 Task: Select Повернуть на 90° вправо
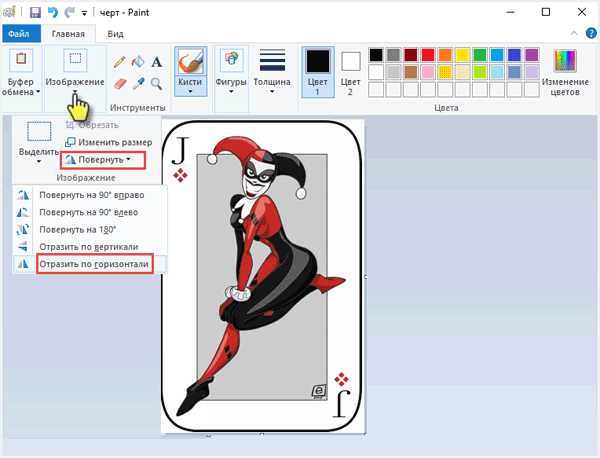click(x=91, y=195)
